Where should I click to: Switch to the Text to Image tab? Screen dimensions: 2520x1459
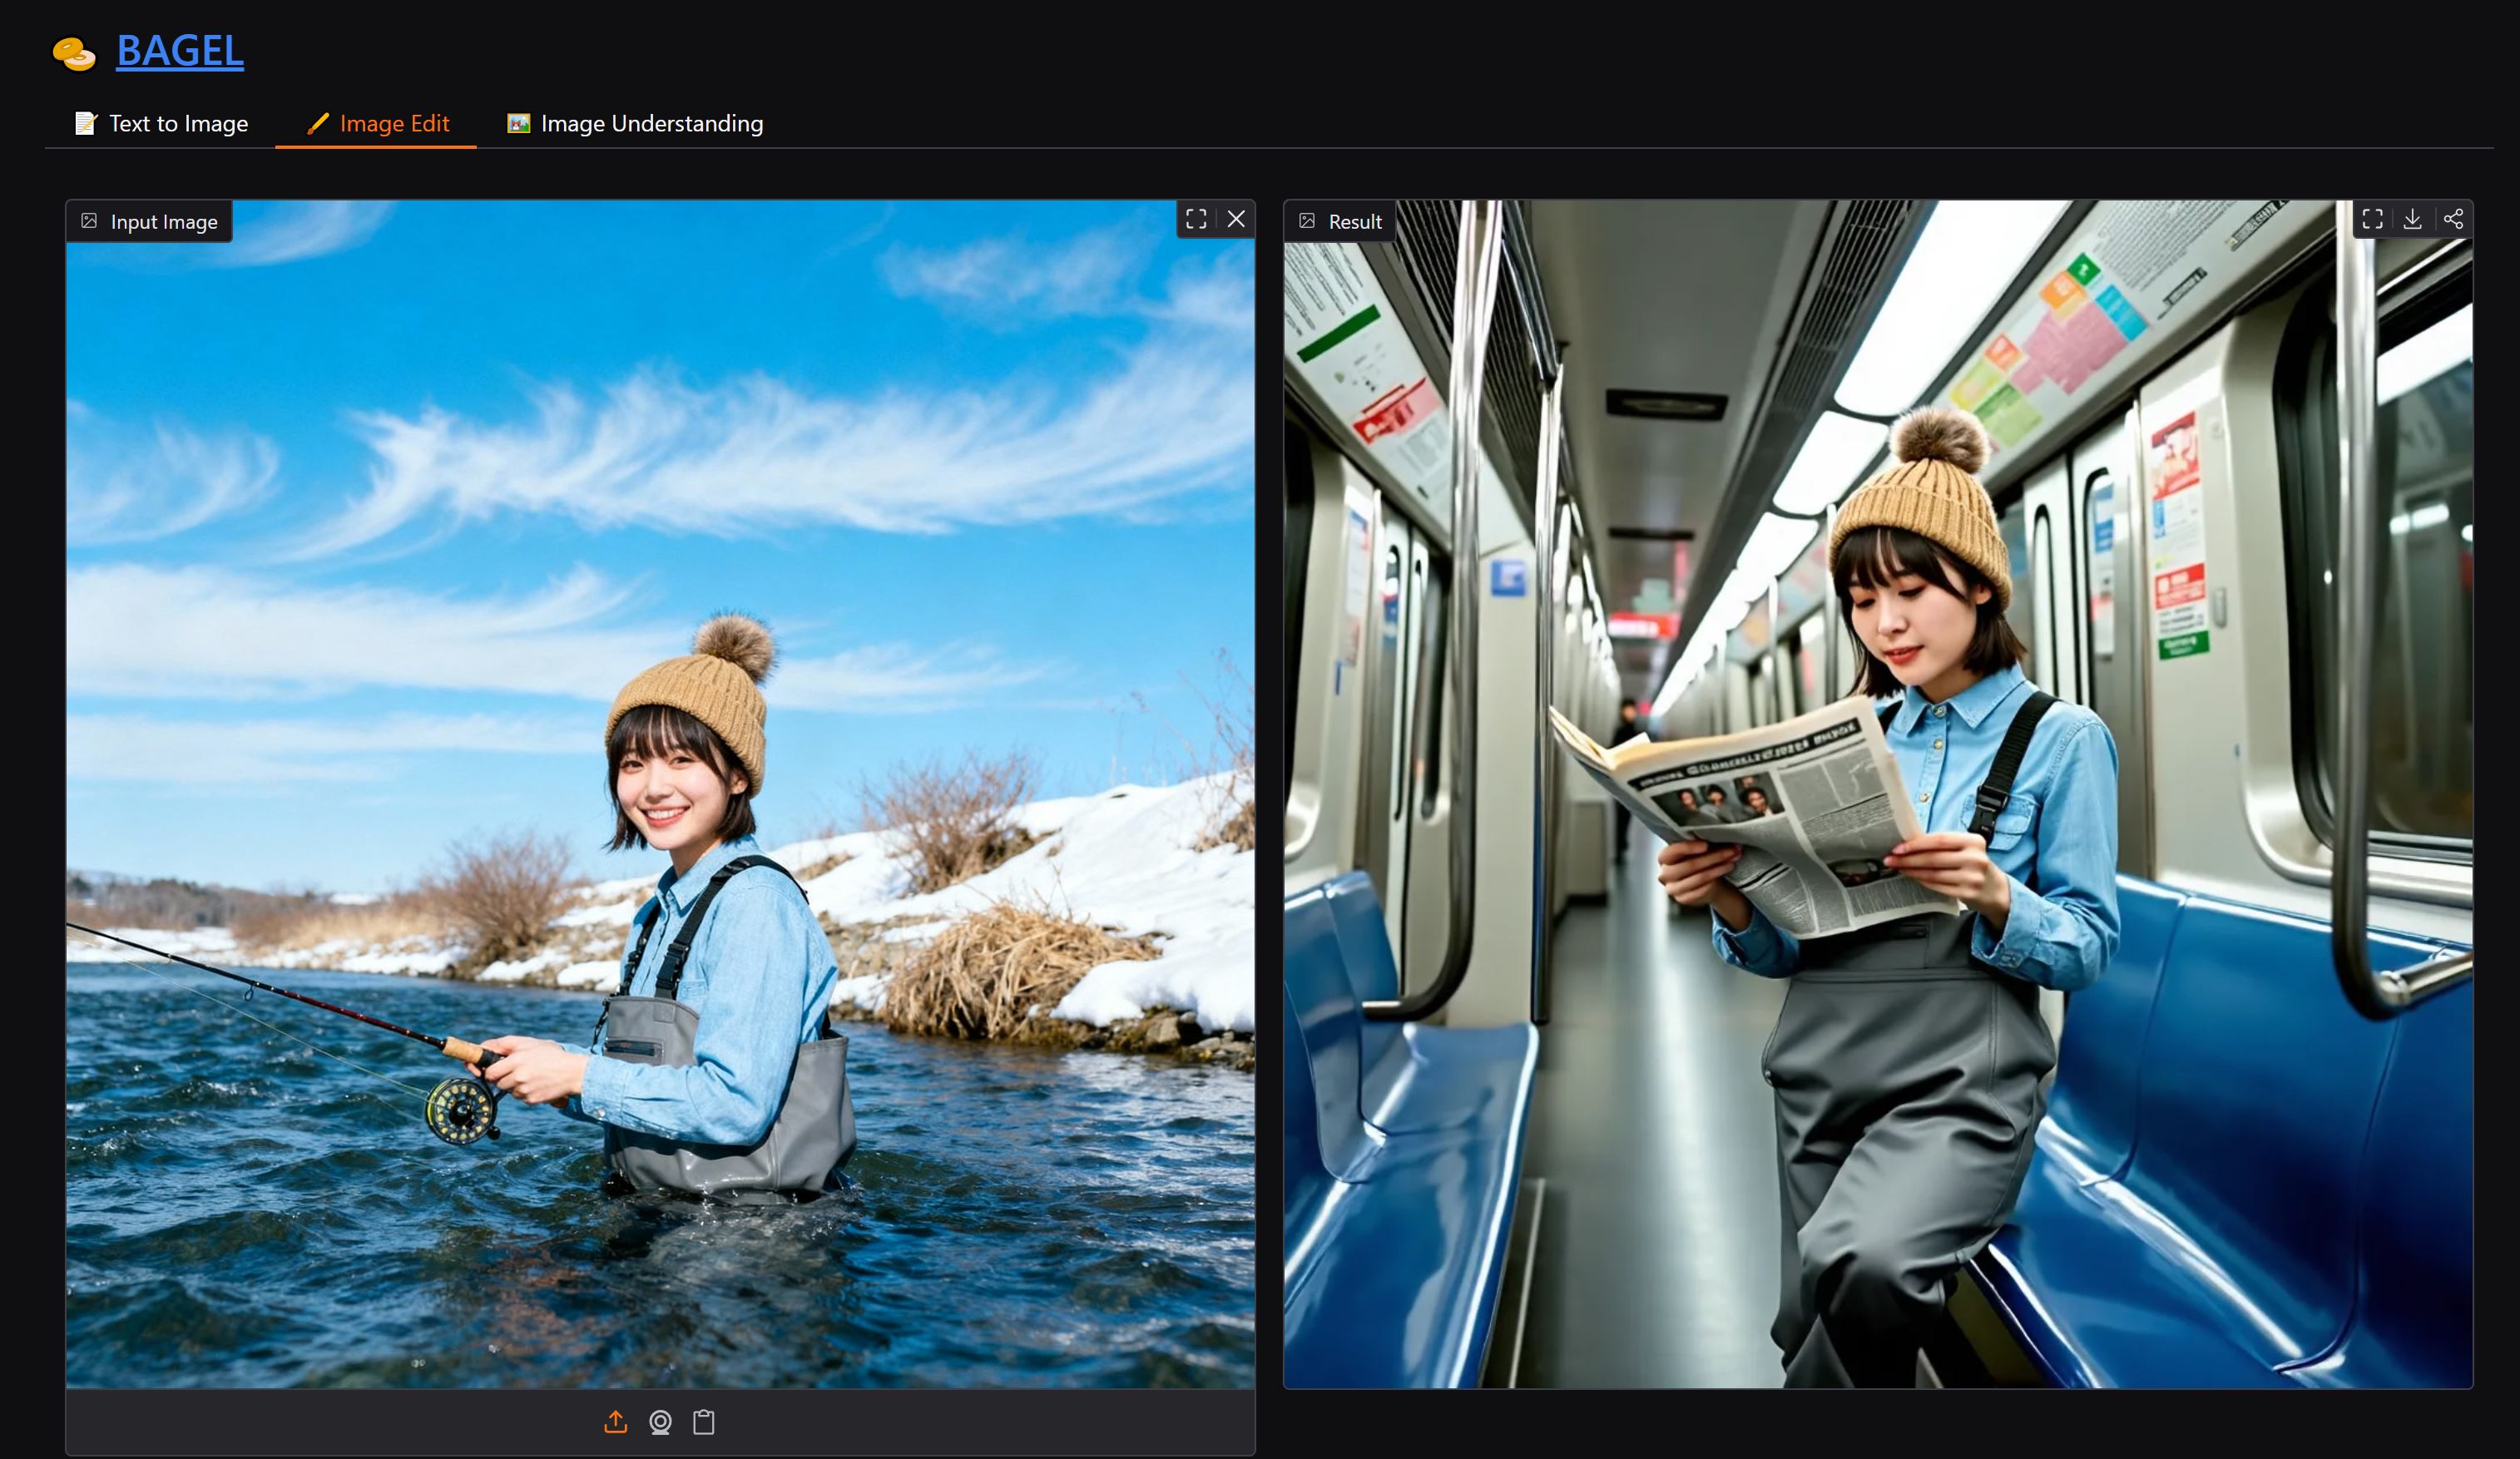[x=162, y=123]
